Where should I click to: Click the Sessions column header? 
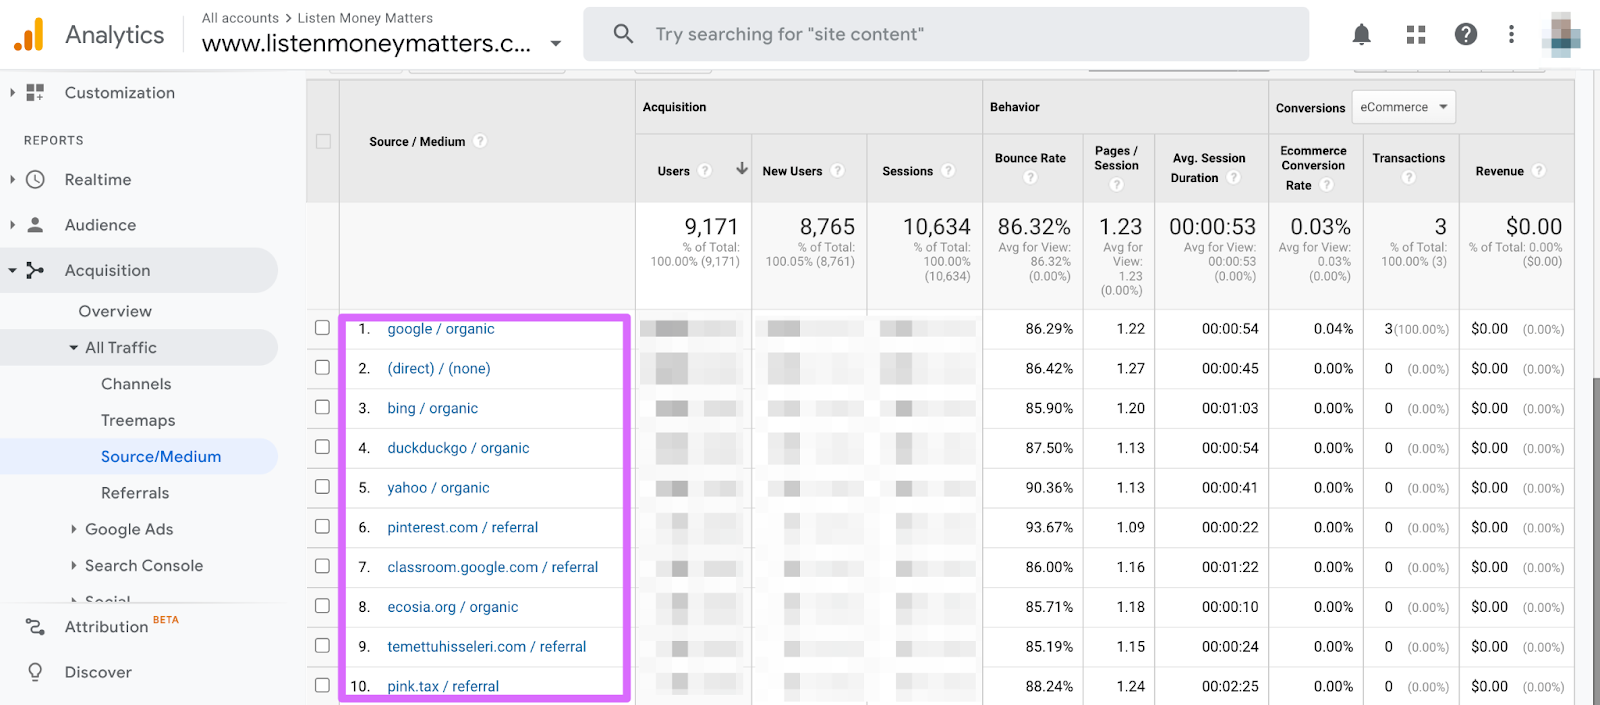tap(907, 171)
